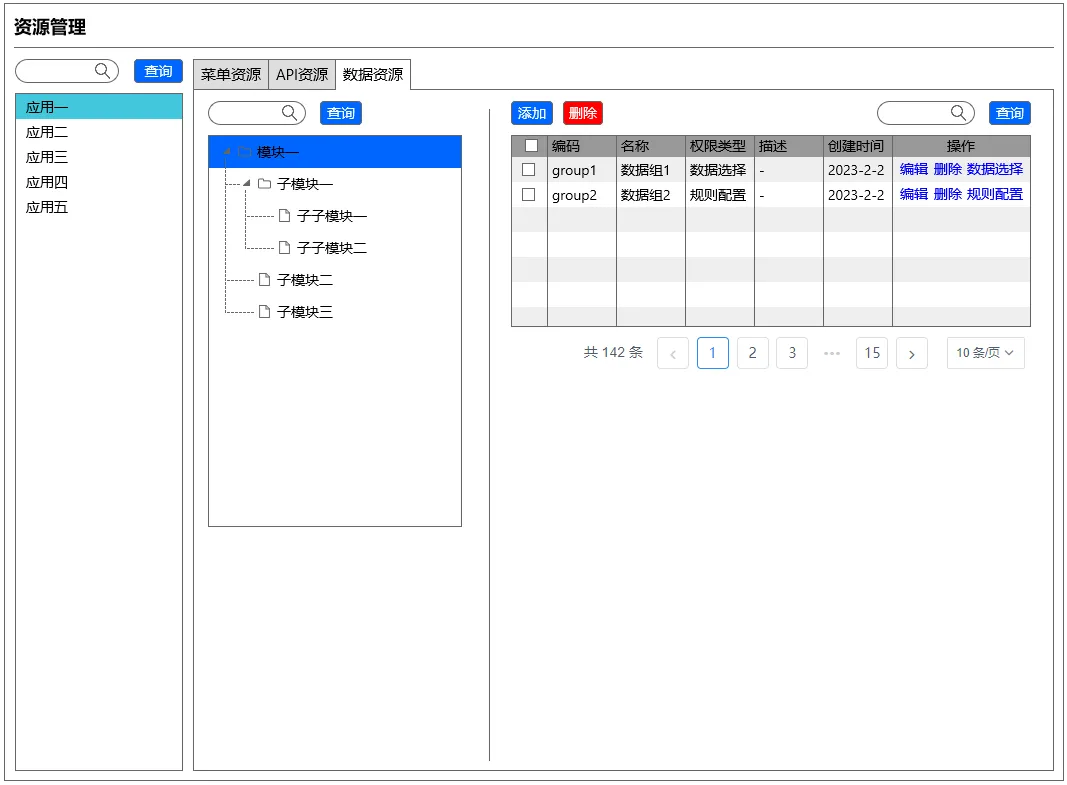The height and width of the screenshot is (785, 1067).
Task: Click folder icon beside 子模块一
Action: (265, 184)
